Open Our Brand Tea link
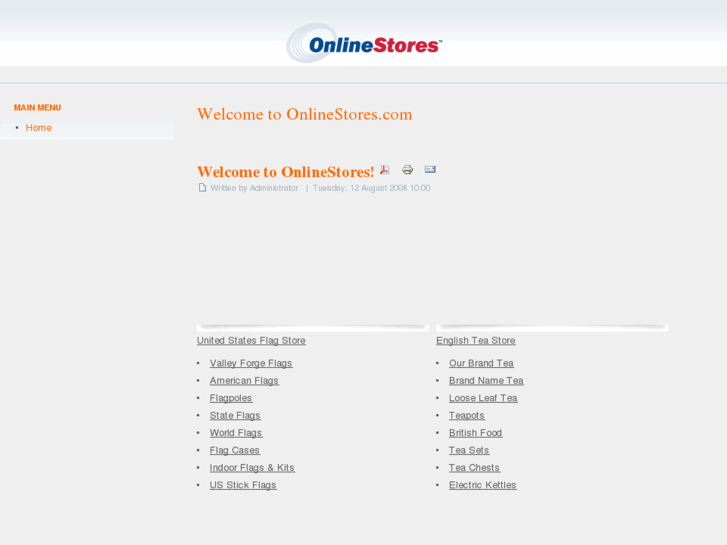This screenshot has width=727, height=545. click(x=481, y=363)
